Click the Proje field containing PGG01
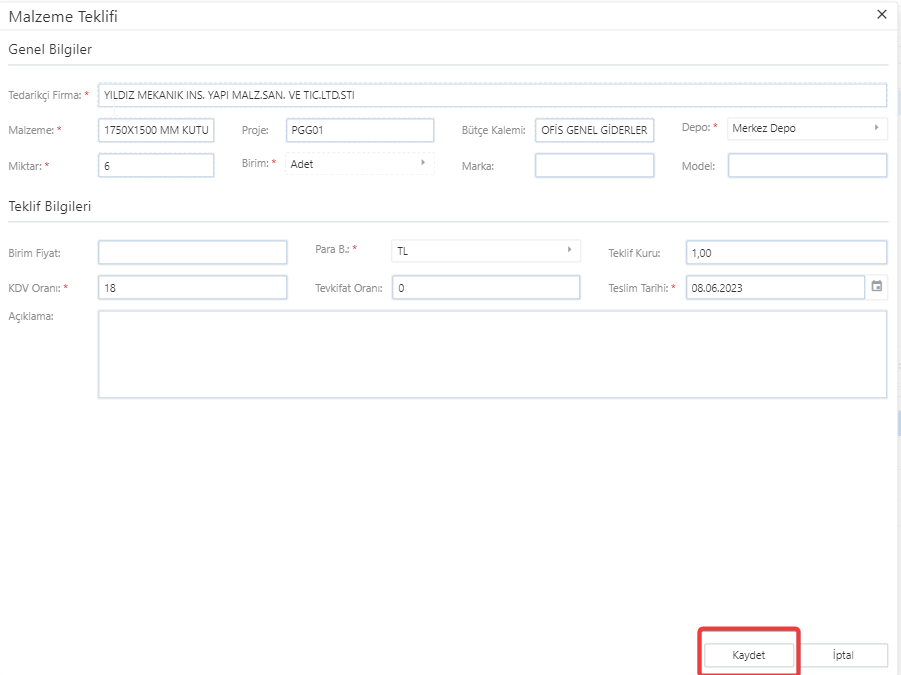 pos(359,130)
